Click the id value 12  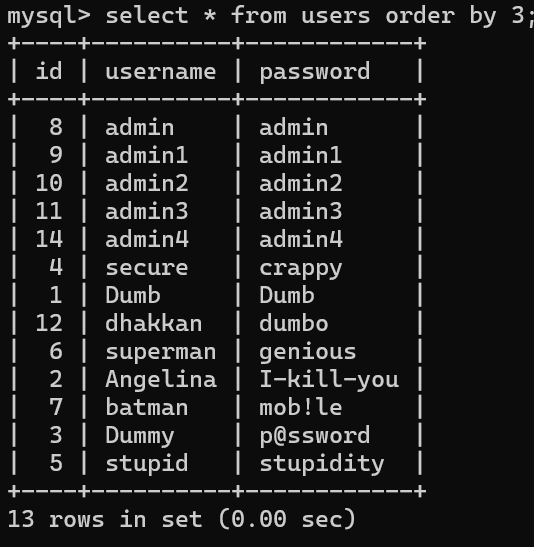[49, 323]
